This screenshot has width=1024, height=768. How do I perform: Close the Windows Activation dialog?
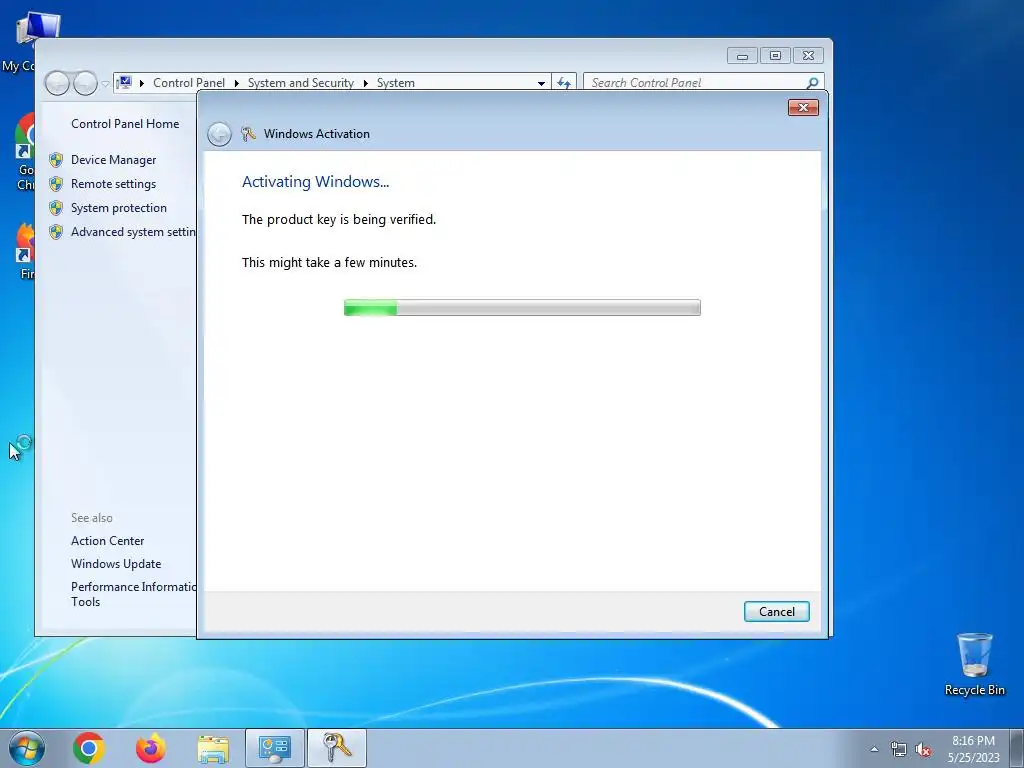[x=803, y=107]
